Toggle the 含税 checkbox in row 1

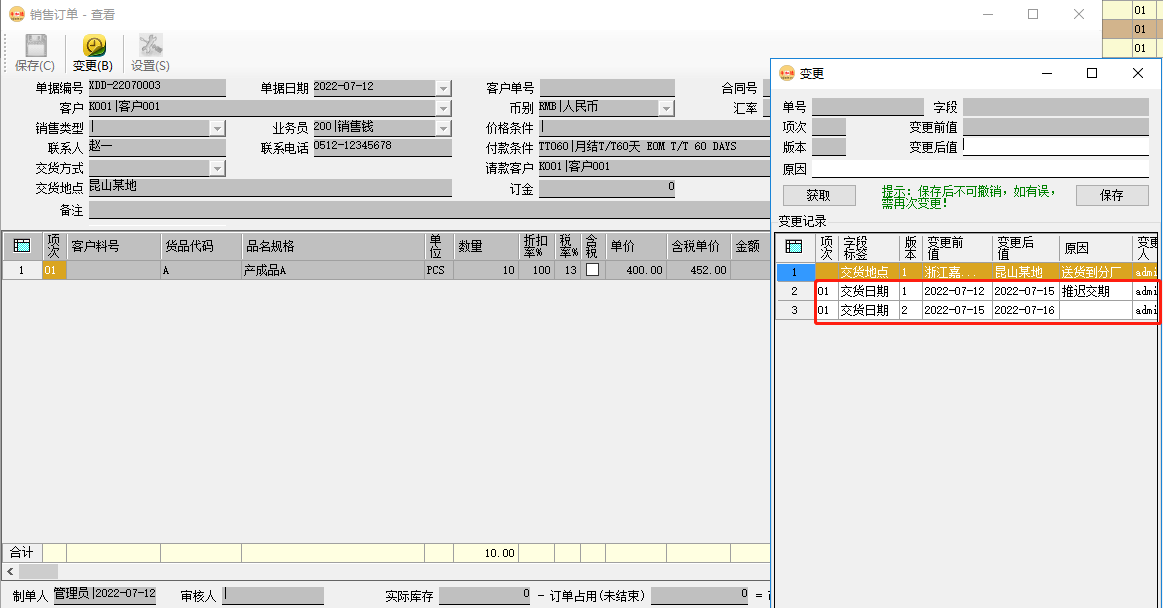click(x=593, y=270)
